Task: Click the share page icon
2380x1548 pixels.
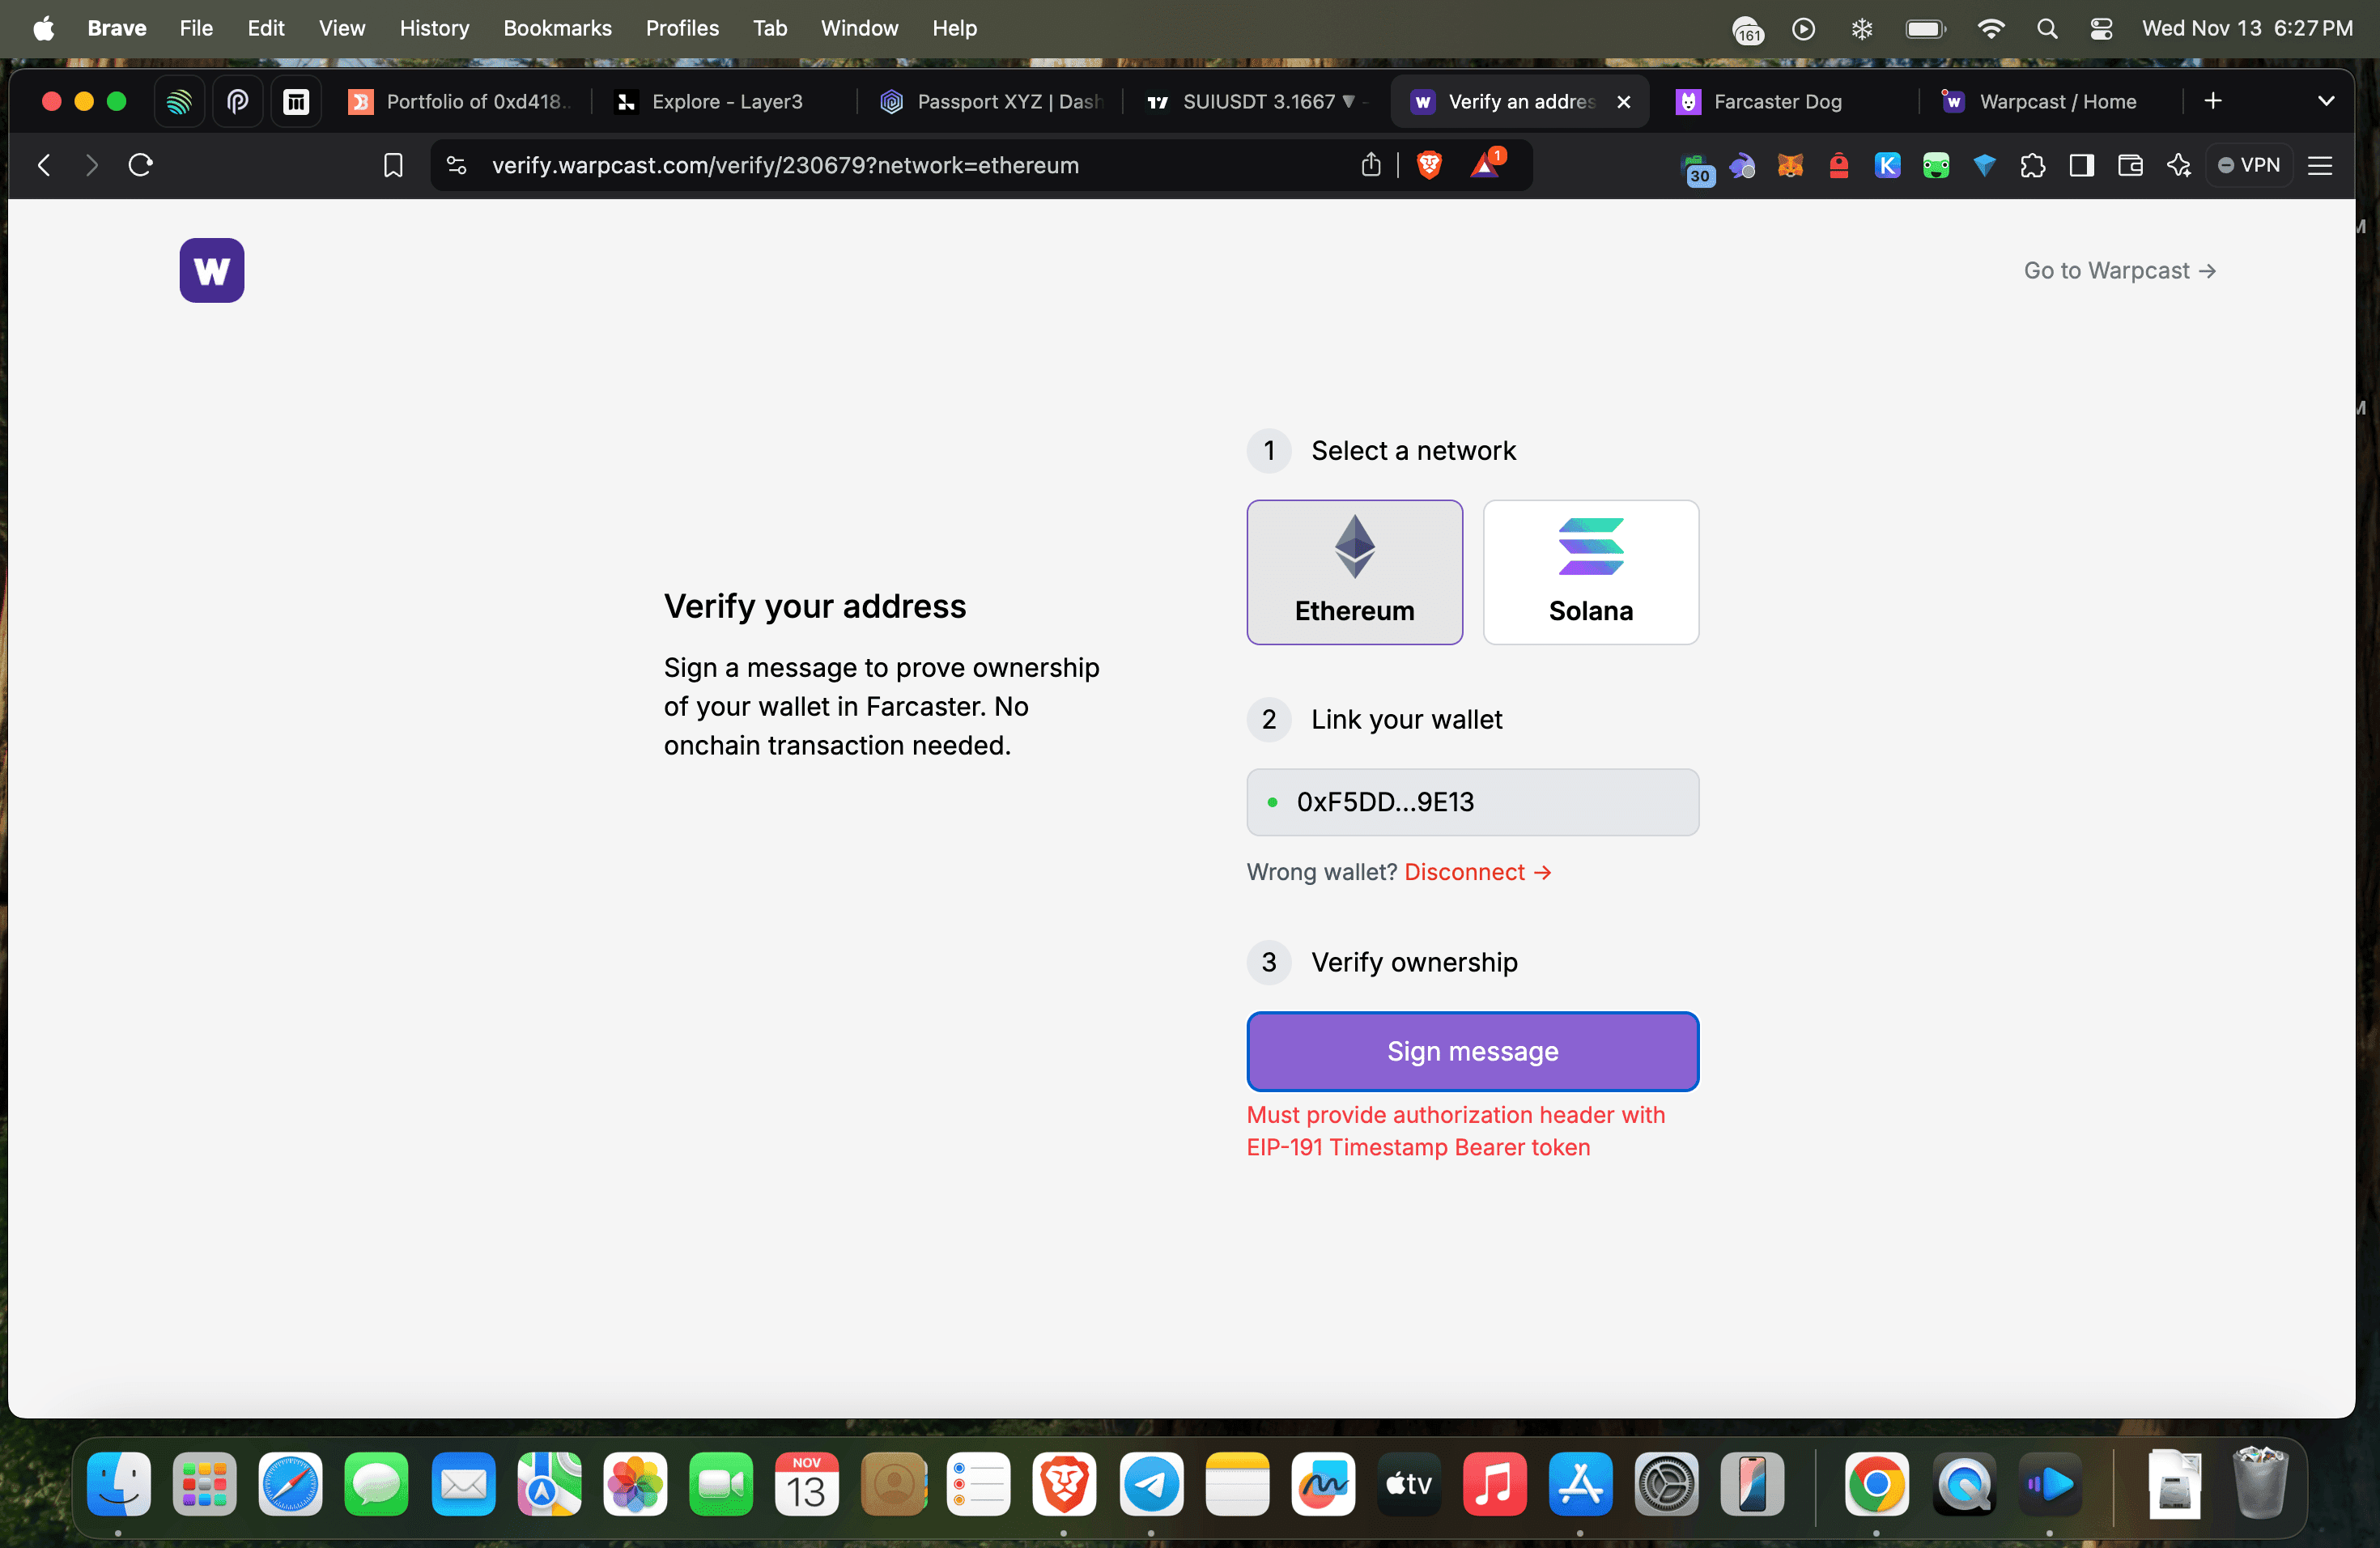Action: point(1370,165)
